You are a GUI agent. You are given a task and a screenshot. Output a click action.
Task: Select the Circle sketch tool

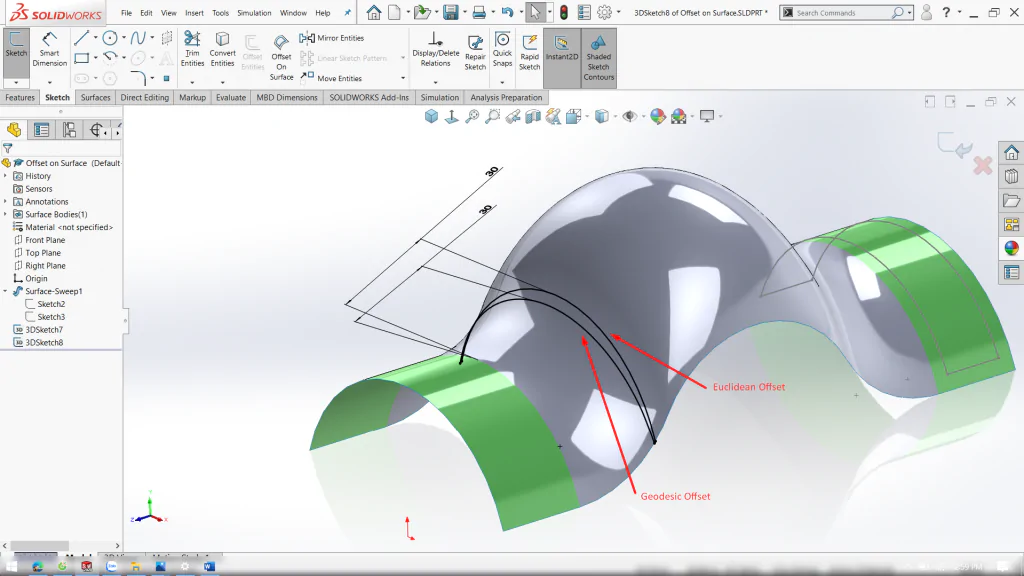coord(110,39)
